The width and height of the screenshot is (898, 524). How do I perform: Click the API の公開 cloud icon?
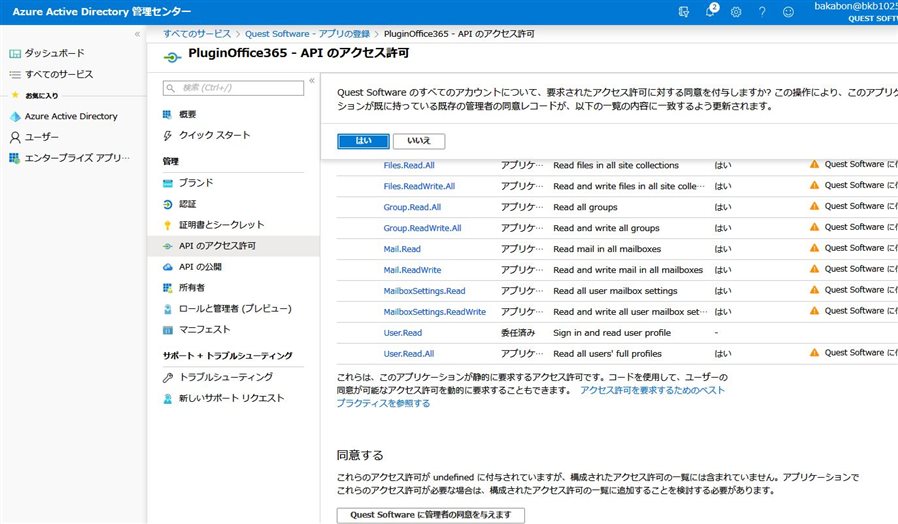tap(167, 267)
